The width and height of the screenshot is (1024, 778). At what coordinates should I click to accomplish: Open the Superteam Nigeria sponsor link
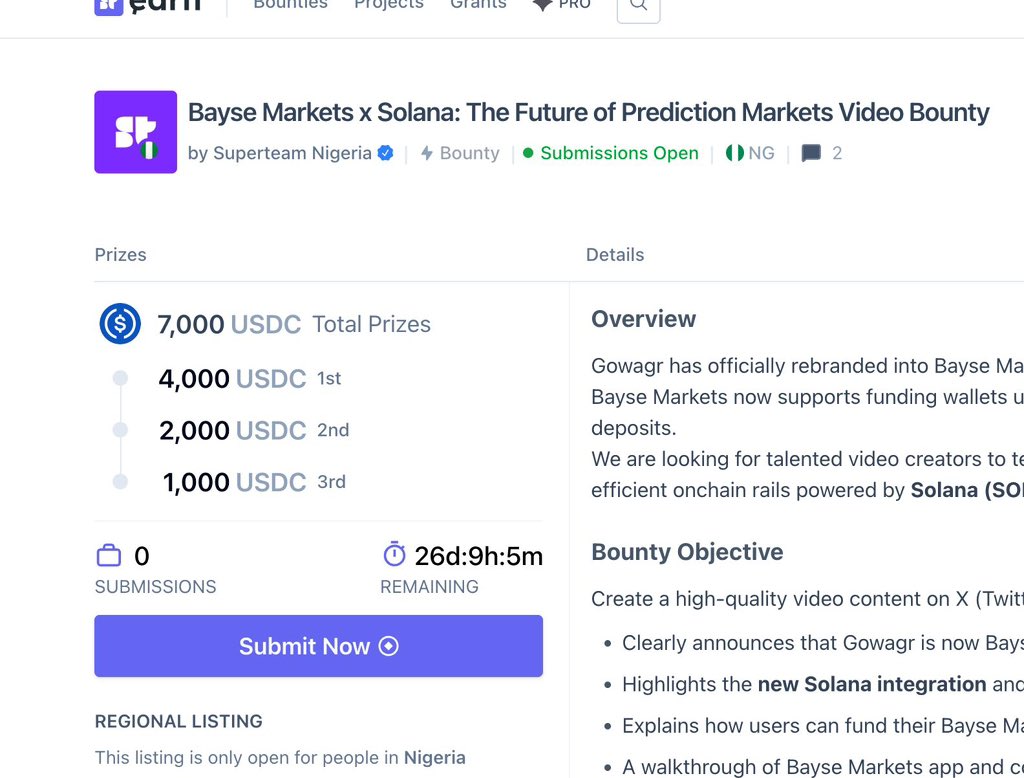pyautogui.click(x=280, y=153)
